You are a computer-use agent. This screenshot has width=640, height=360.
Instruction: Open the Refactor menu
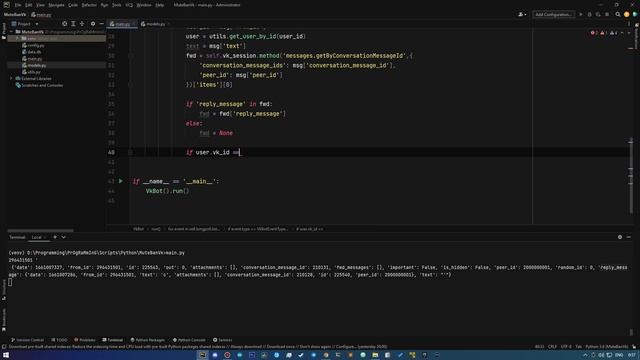click(89, 5)
